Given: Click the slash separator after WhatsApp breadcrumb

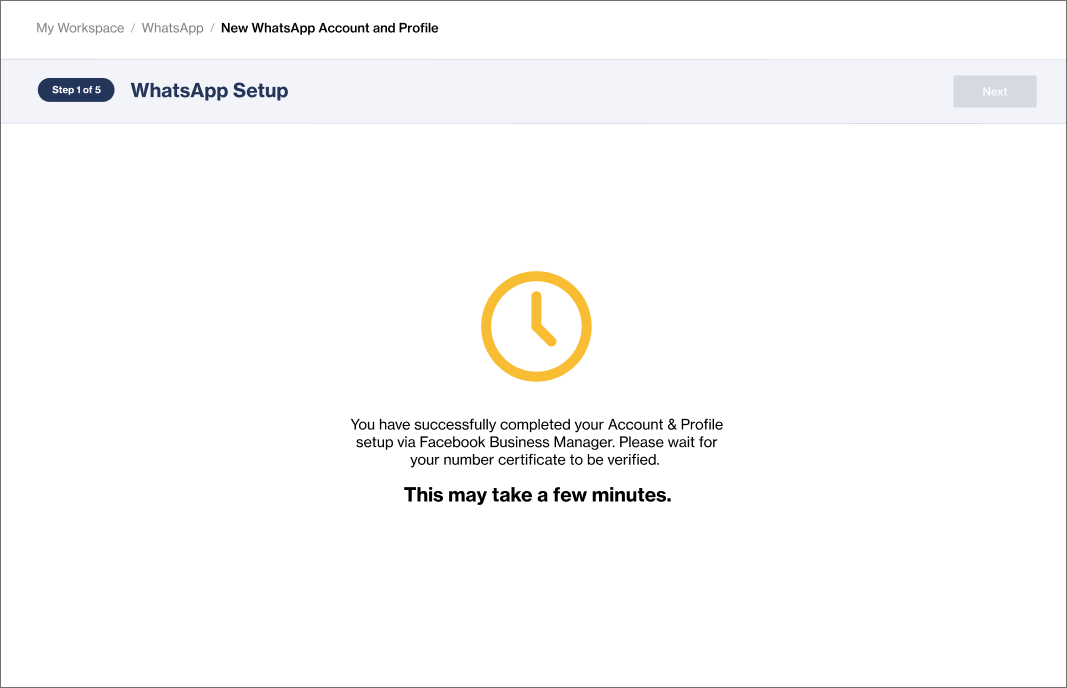Looking at the screenshot, I should pyautogui.click(x=212, y=28).
